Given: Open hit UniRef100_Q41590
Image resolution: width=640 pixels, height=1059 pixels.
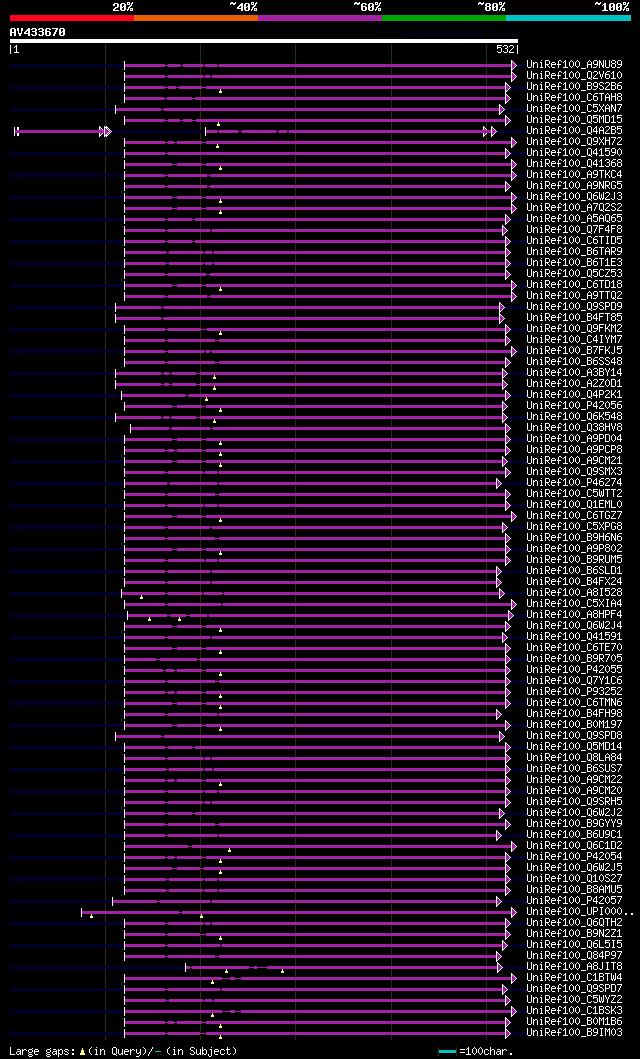Looking at the screenshot, I should tap(575, 153).
